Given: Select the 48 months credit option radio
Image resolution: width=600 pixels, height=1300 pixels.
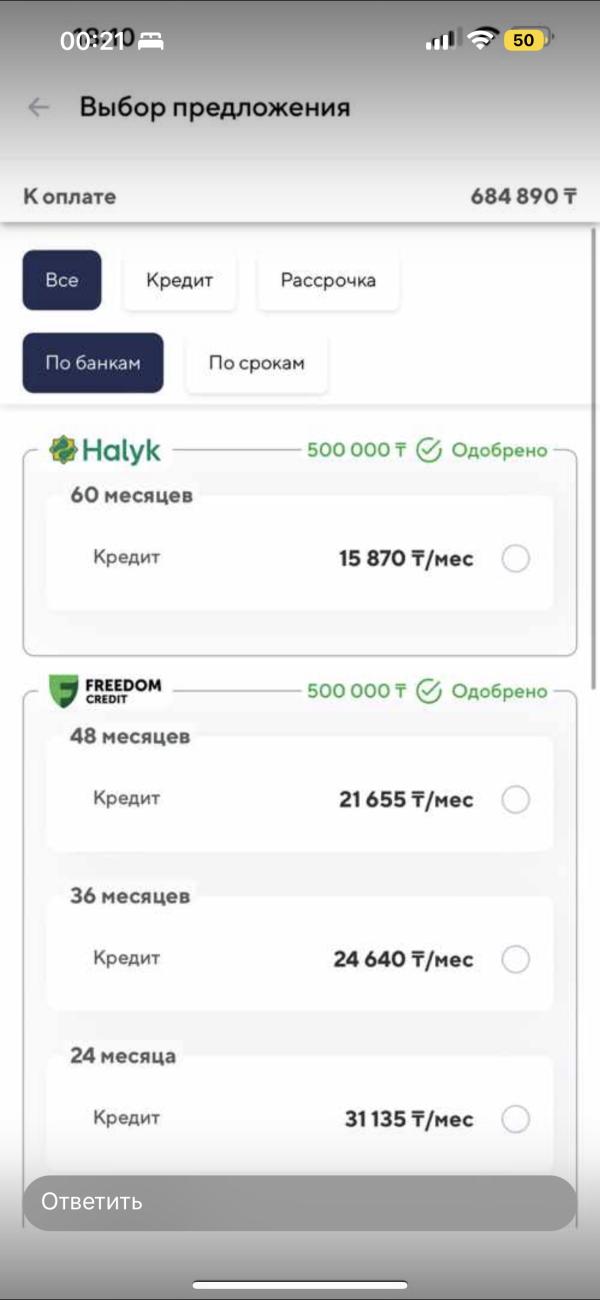Looking at the screenshot, I should (515, 800).
